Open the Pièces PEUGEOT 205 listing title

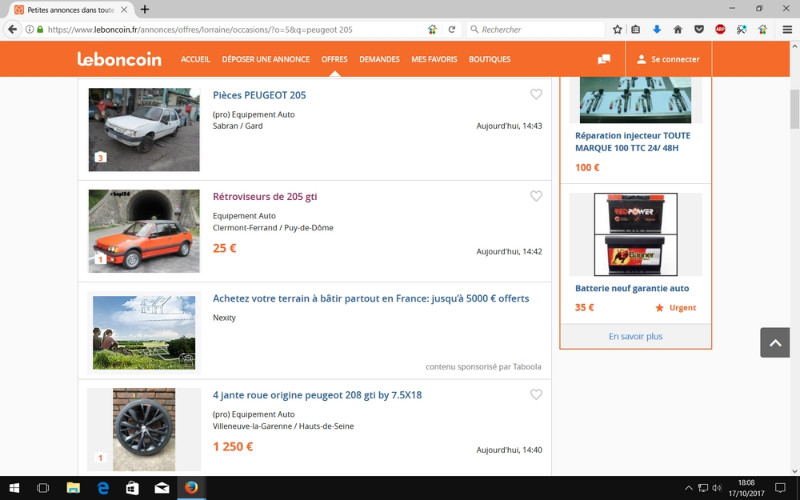coord(259,95)
